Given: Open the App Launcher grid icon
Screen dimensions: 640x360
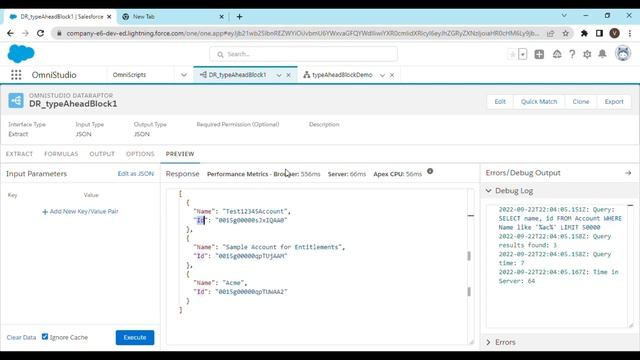Looking at the screenshot, I should point(16,75).
